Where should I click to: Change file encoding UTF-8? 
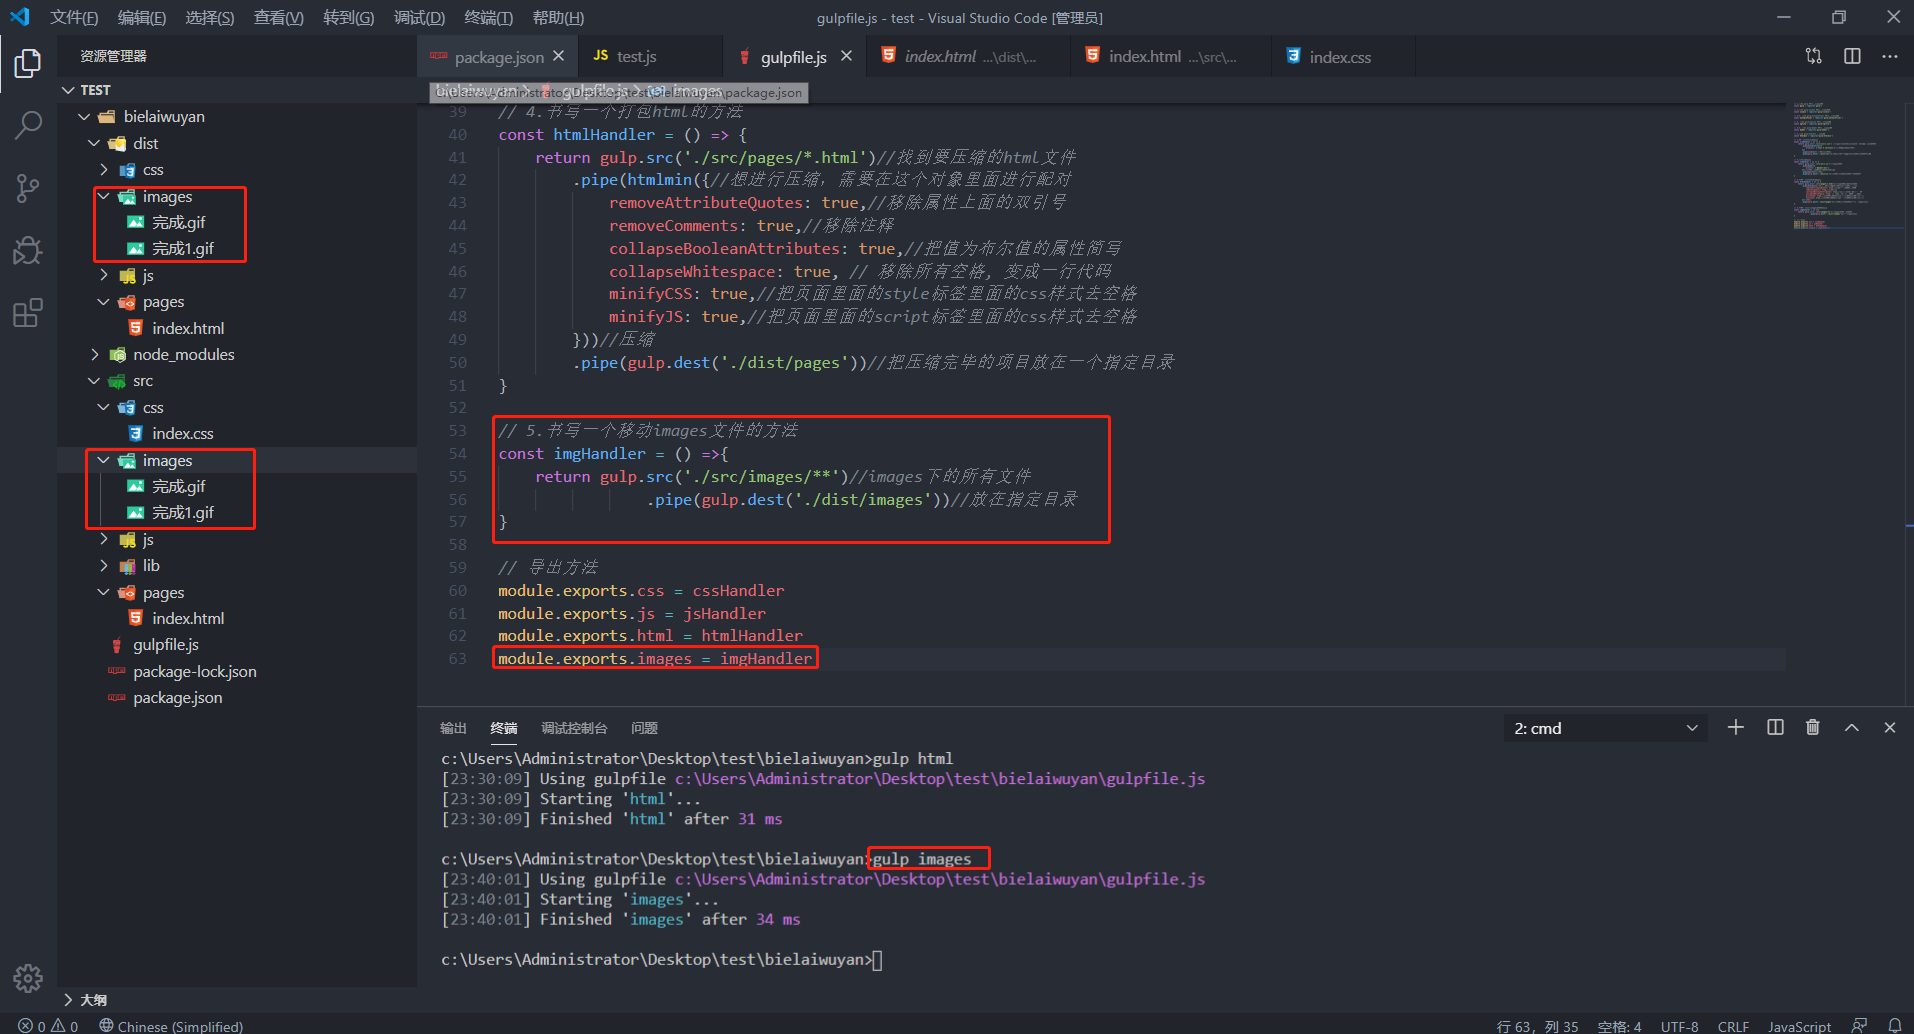pos(1679,1026)
